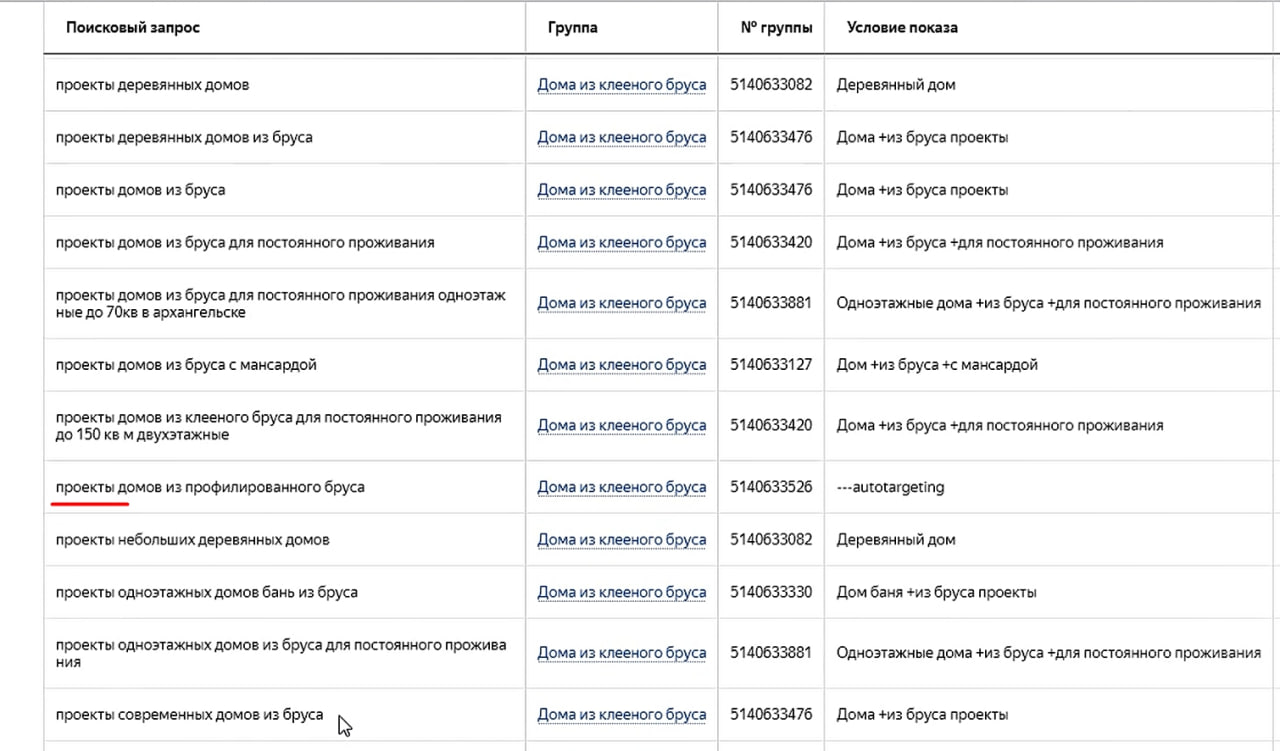Select the '---autotargeting' condition cell
Screen dimensions: 1280x751
890,488
